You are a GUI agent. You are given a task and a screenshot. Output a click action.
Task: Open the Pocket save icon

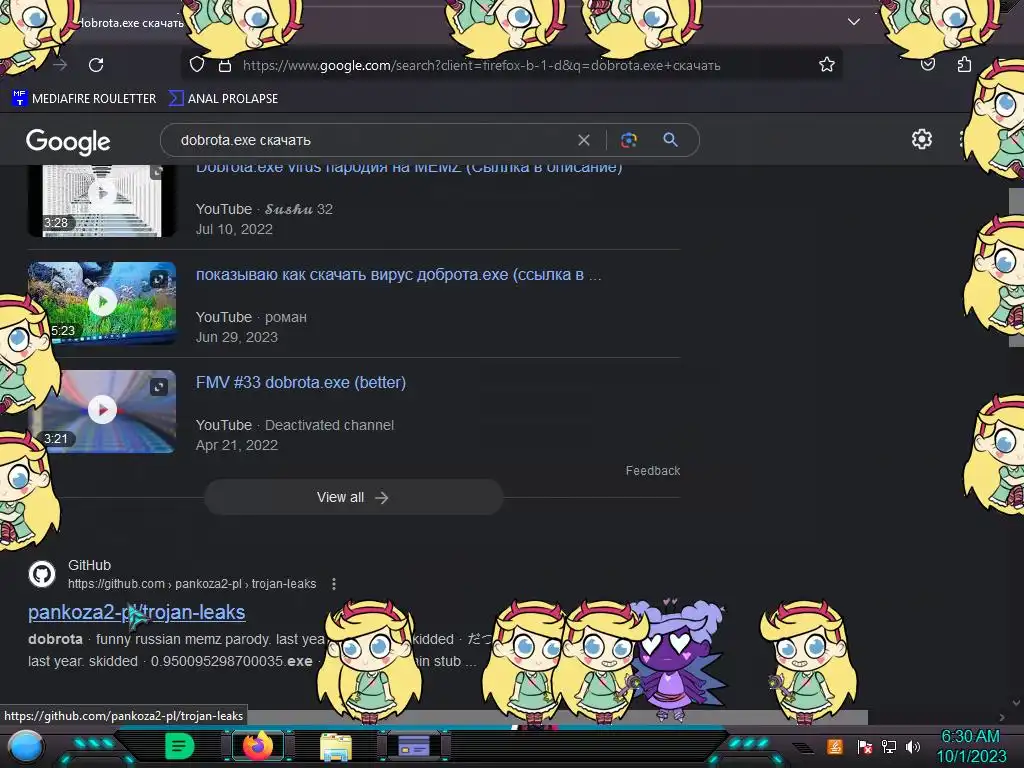coord(927,64)
